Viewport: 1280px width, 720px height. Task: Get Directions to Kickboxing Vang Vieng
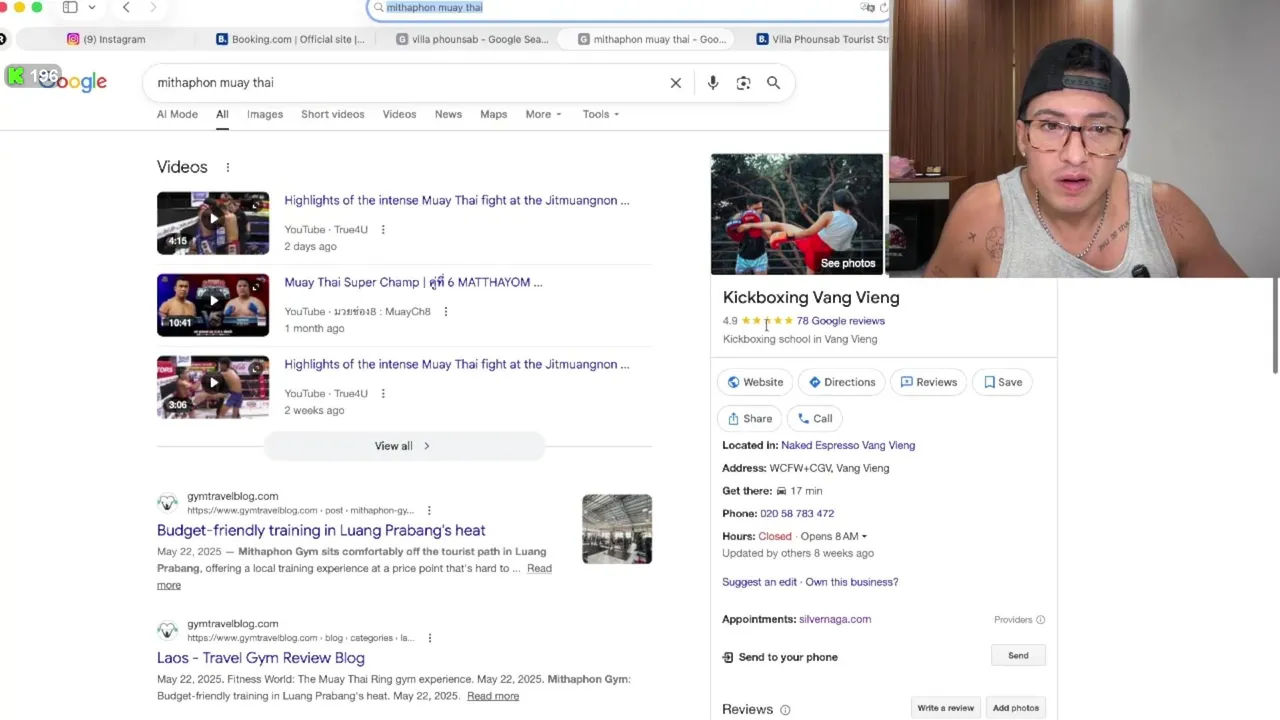click(842, 382)
